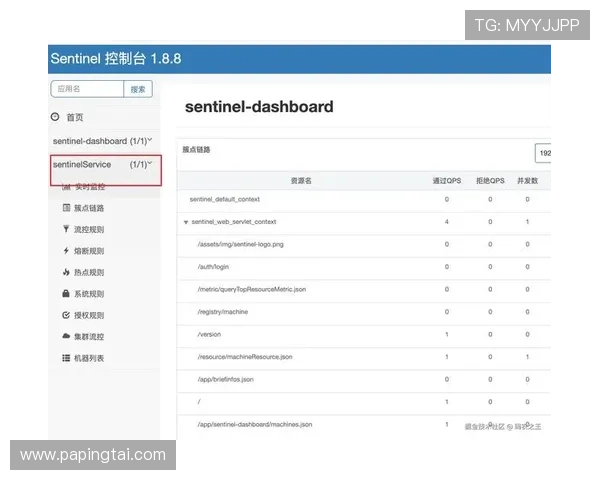Click the 首页 home icon
600x480 pixels.
(55, 117)
